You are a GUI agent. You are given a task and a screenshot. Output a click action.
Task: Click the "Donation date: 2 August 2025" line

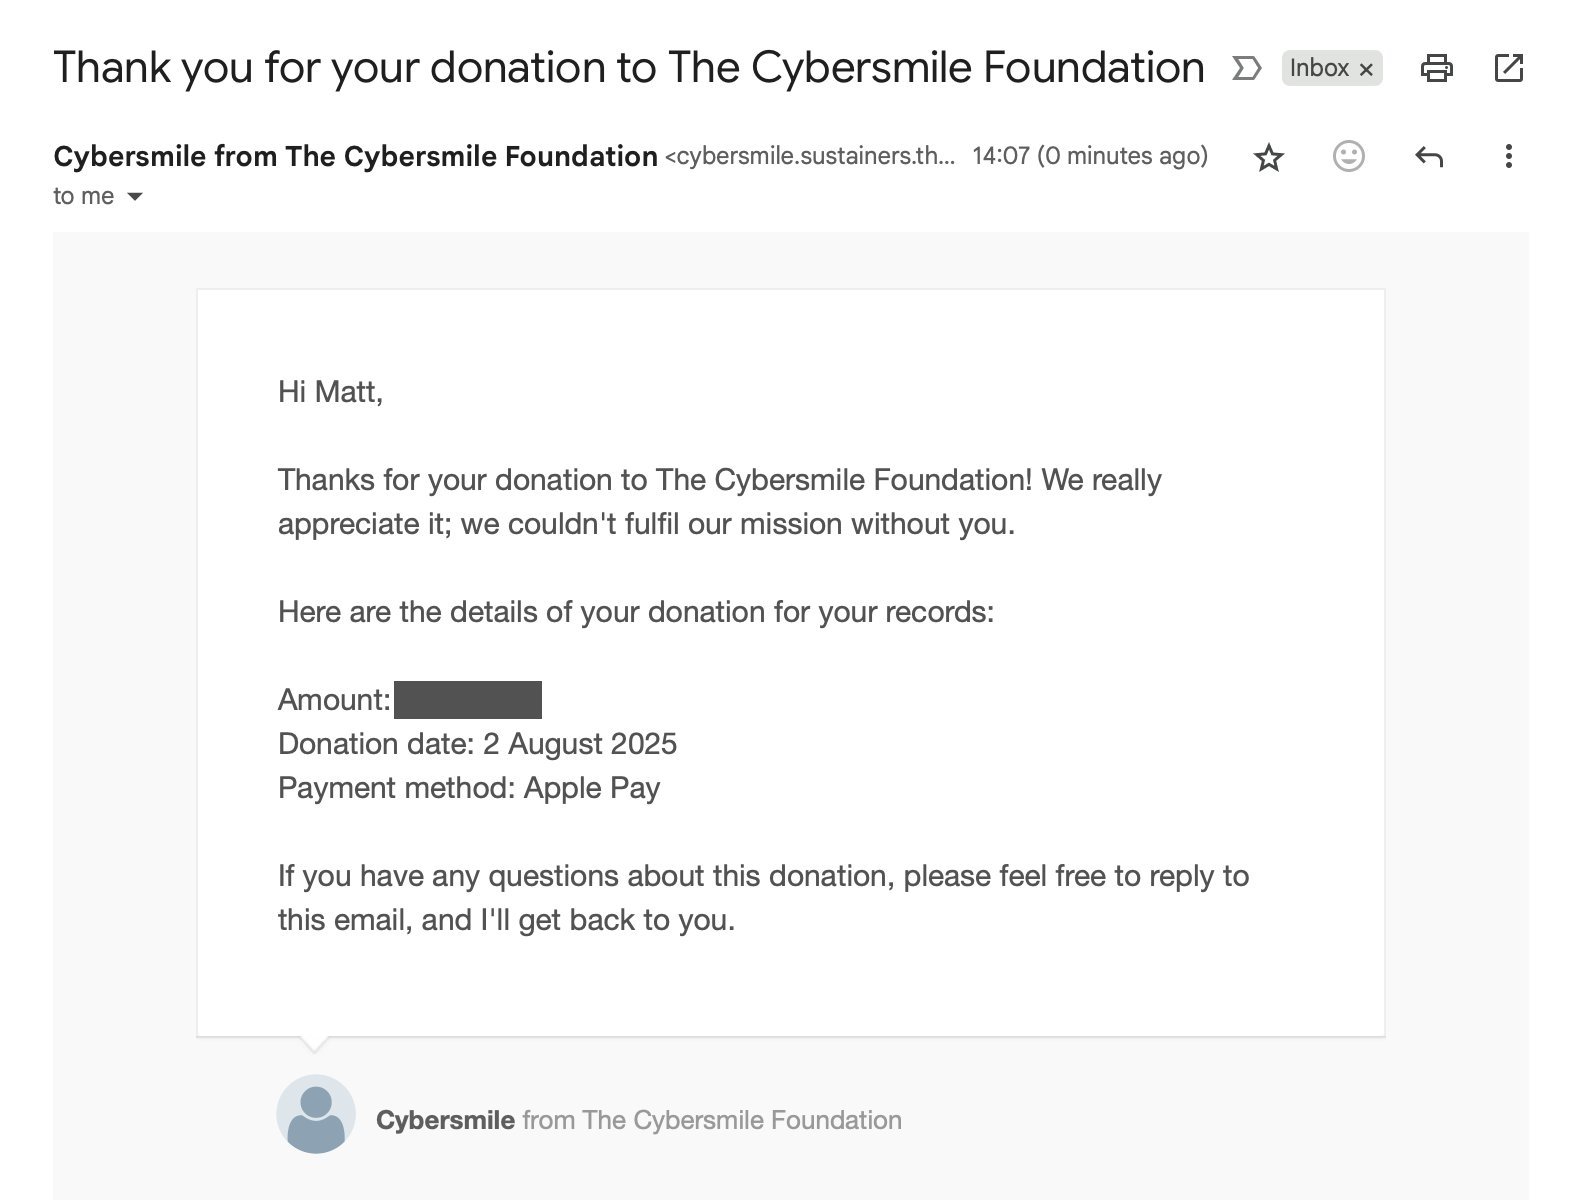click(477, 744)
